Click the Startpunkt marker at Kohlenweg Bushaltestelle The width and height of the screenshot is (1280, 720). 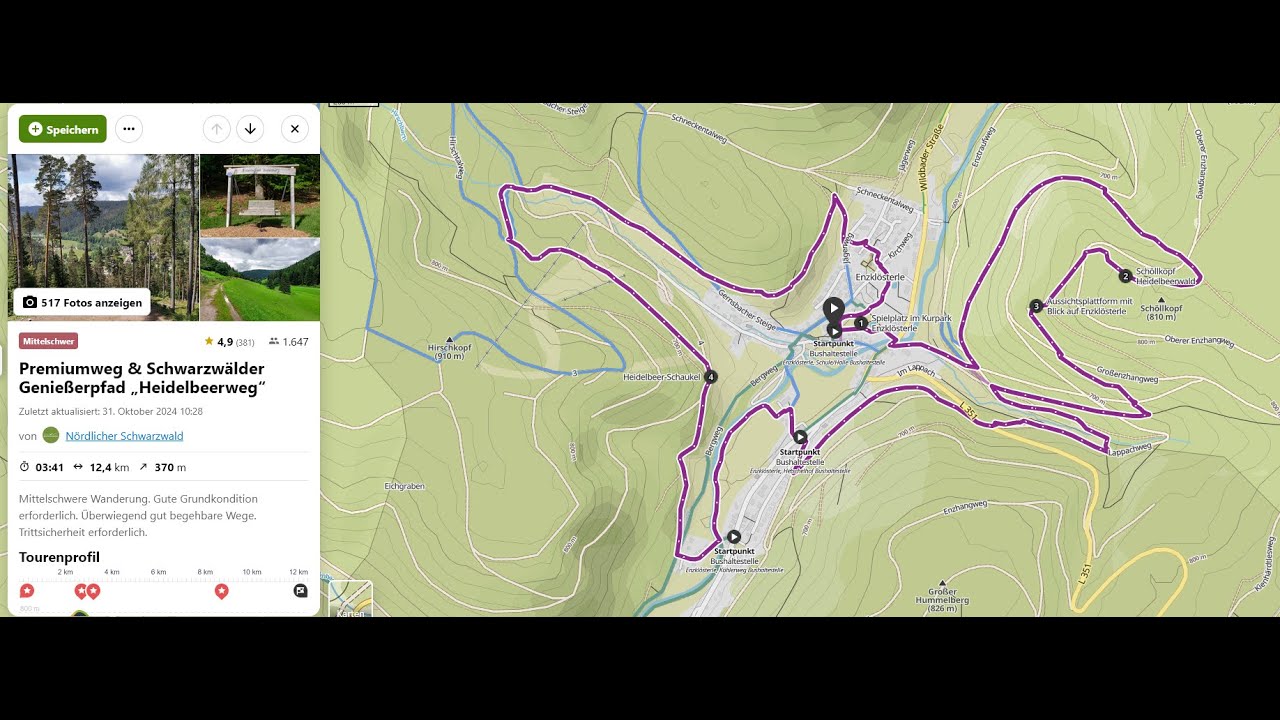click(x=733, y=537)
